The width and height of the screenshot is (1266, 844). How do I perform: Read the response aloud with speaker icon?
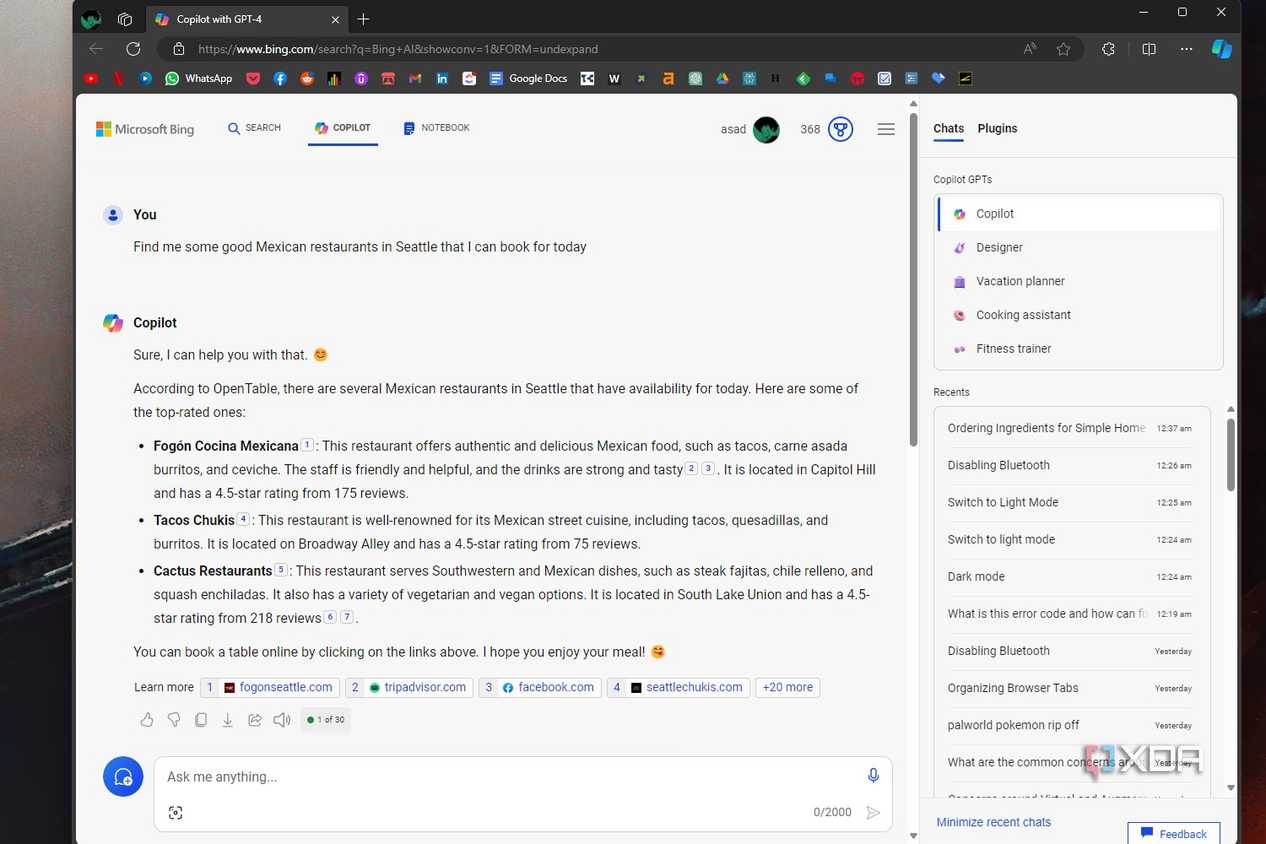[282, 720]
